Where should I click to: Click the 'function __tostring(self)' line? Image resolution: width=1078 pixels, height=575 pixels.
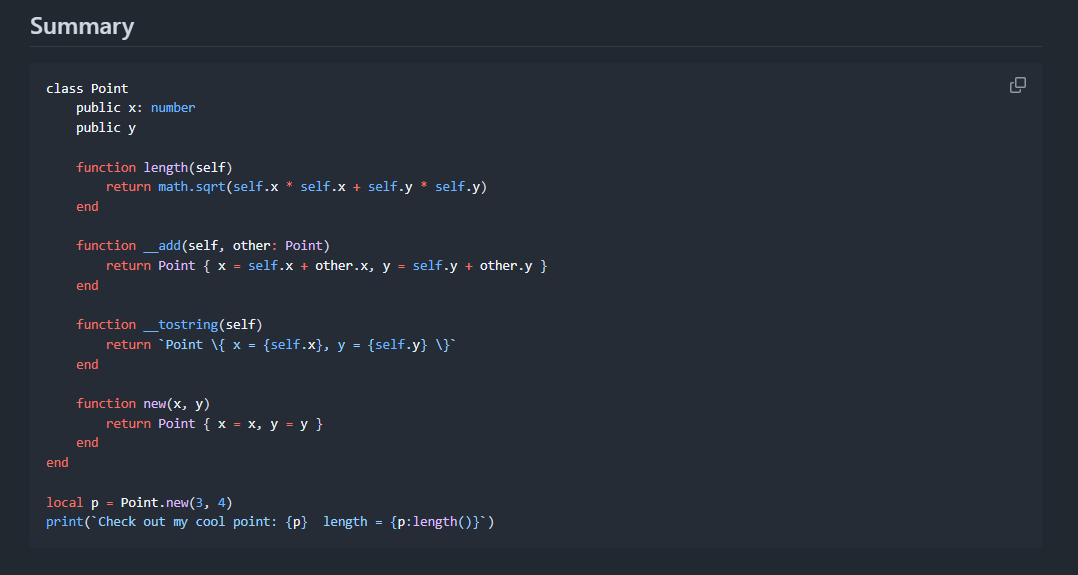click(169, 325)
